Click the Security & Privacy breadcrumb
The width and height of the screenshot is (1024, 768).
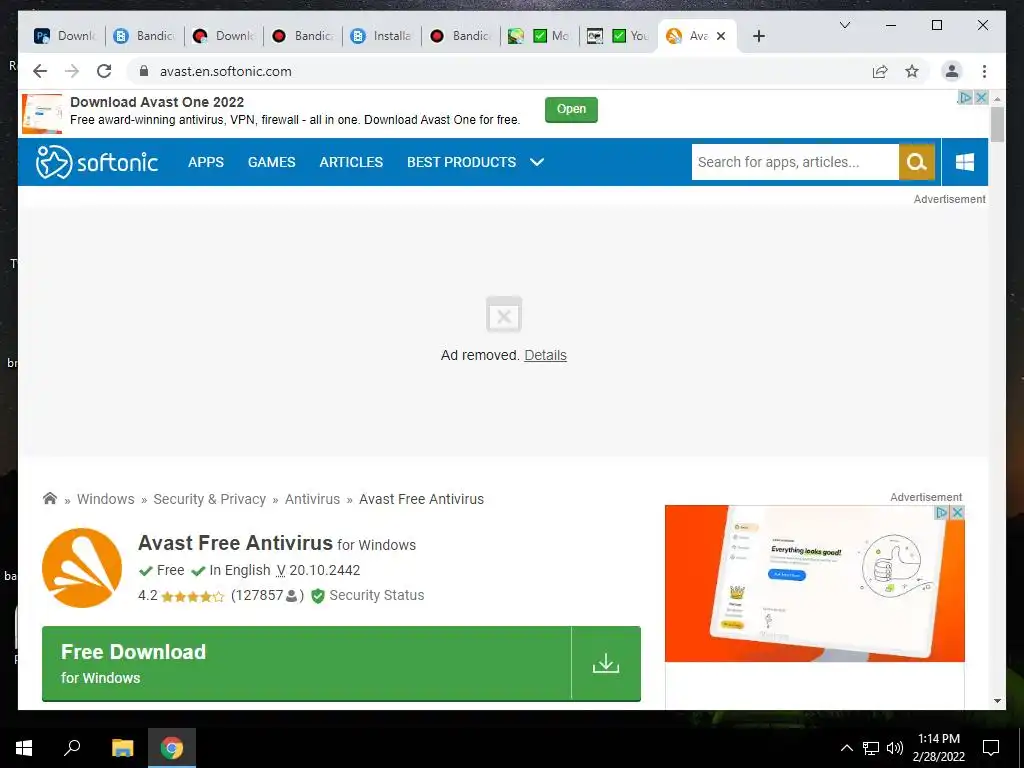click(x=209, y=499)
